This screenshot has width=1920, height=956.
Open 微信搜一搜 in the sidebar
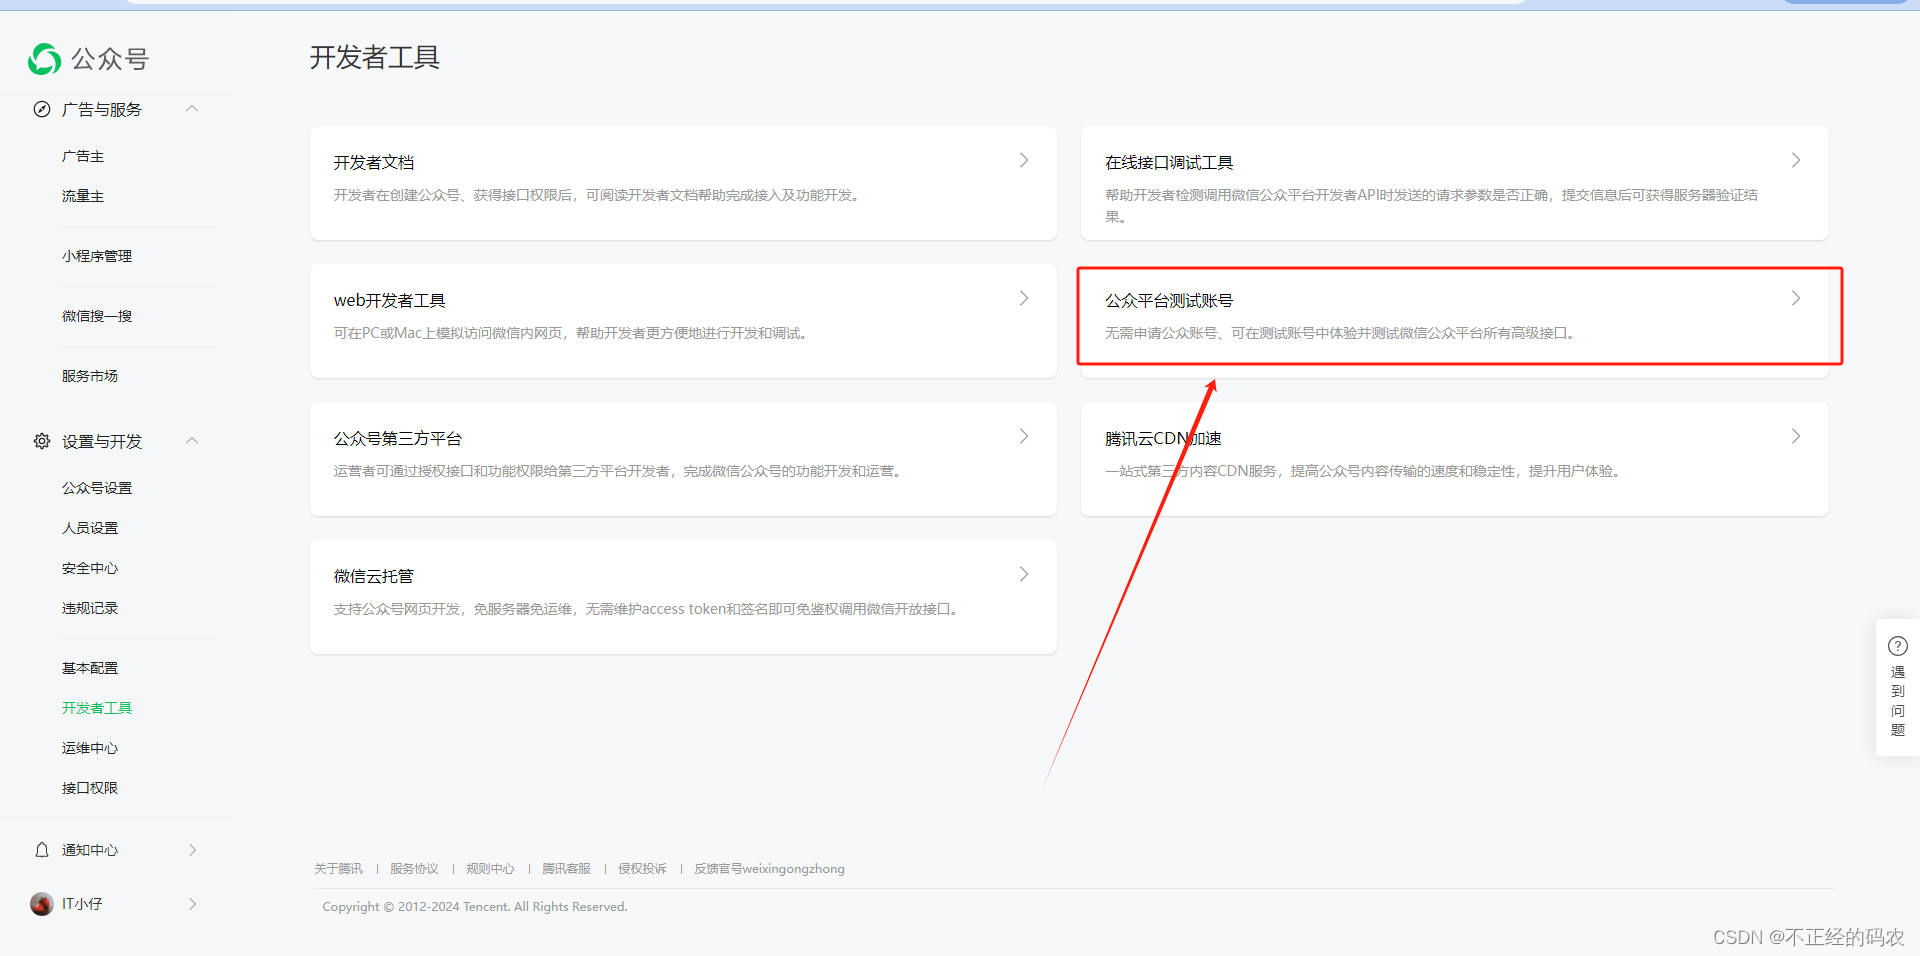(97, 316)
